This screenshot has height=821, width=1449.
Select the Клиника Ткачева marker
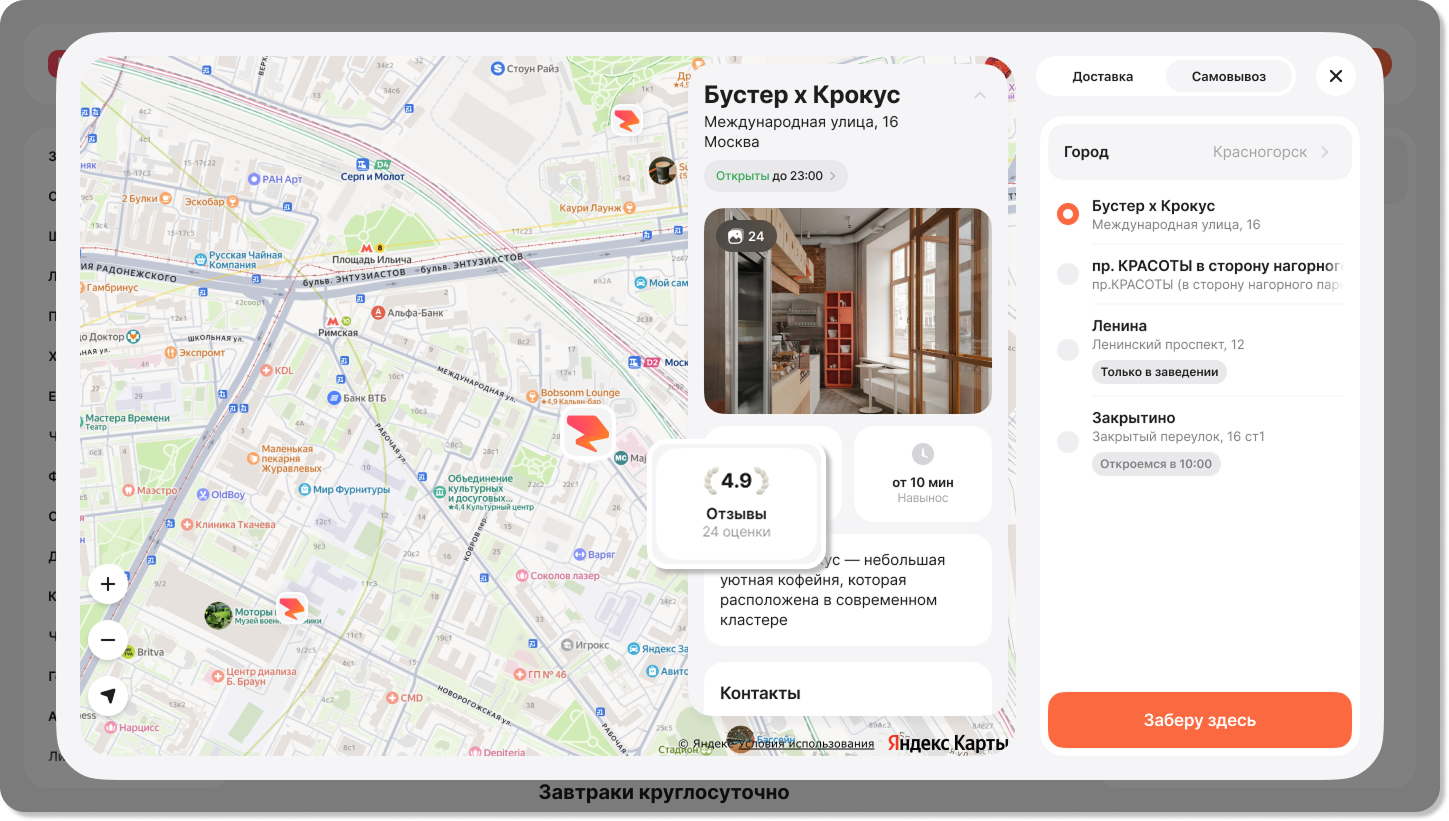(185, 524)
